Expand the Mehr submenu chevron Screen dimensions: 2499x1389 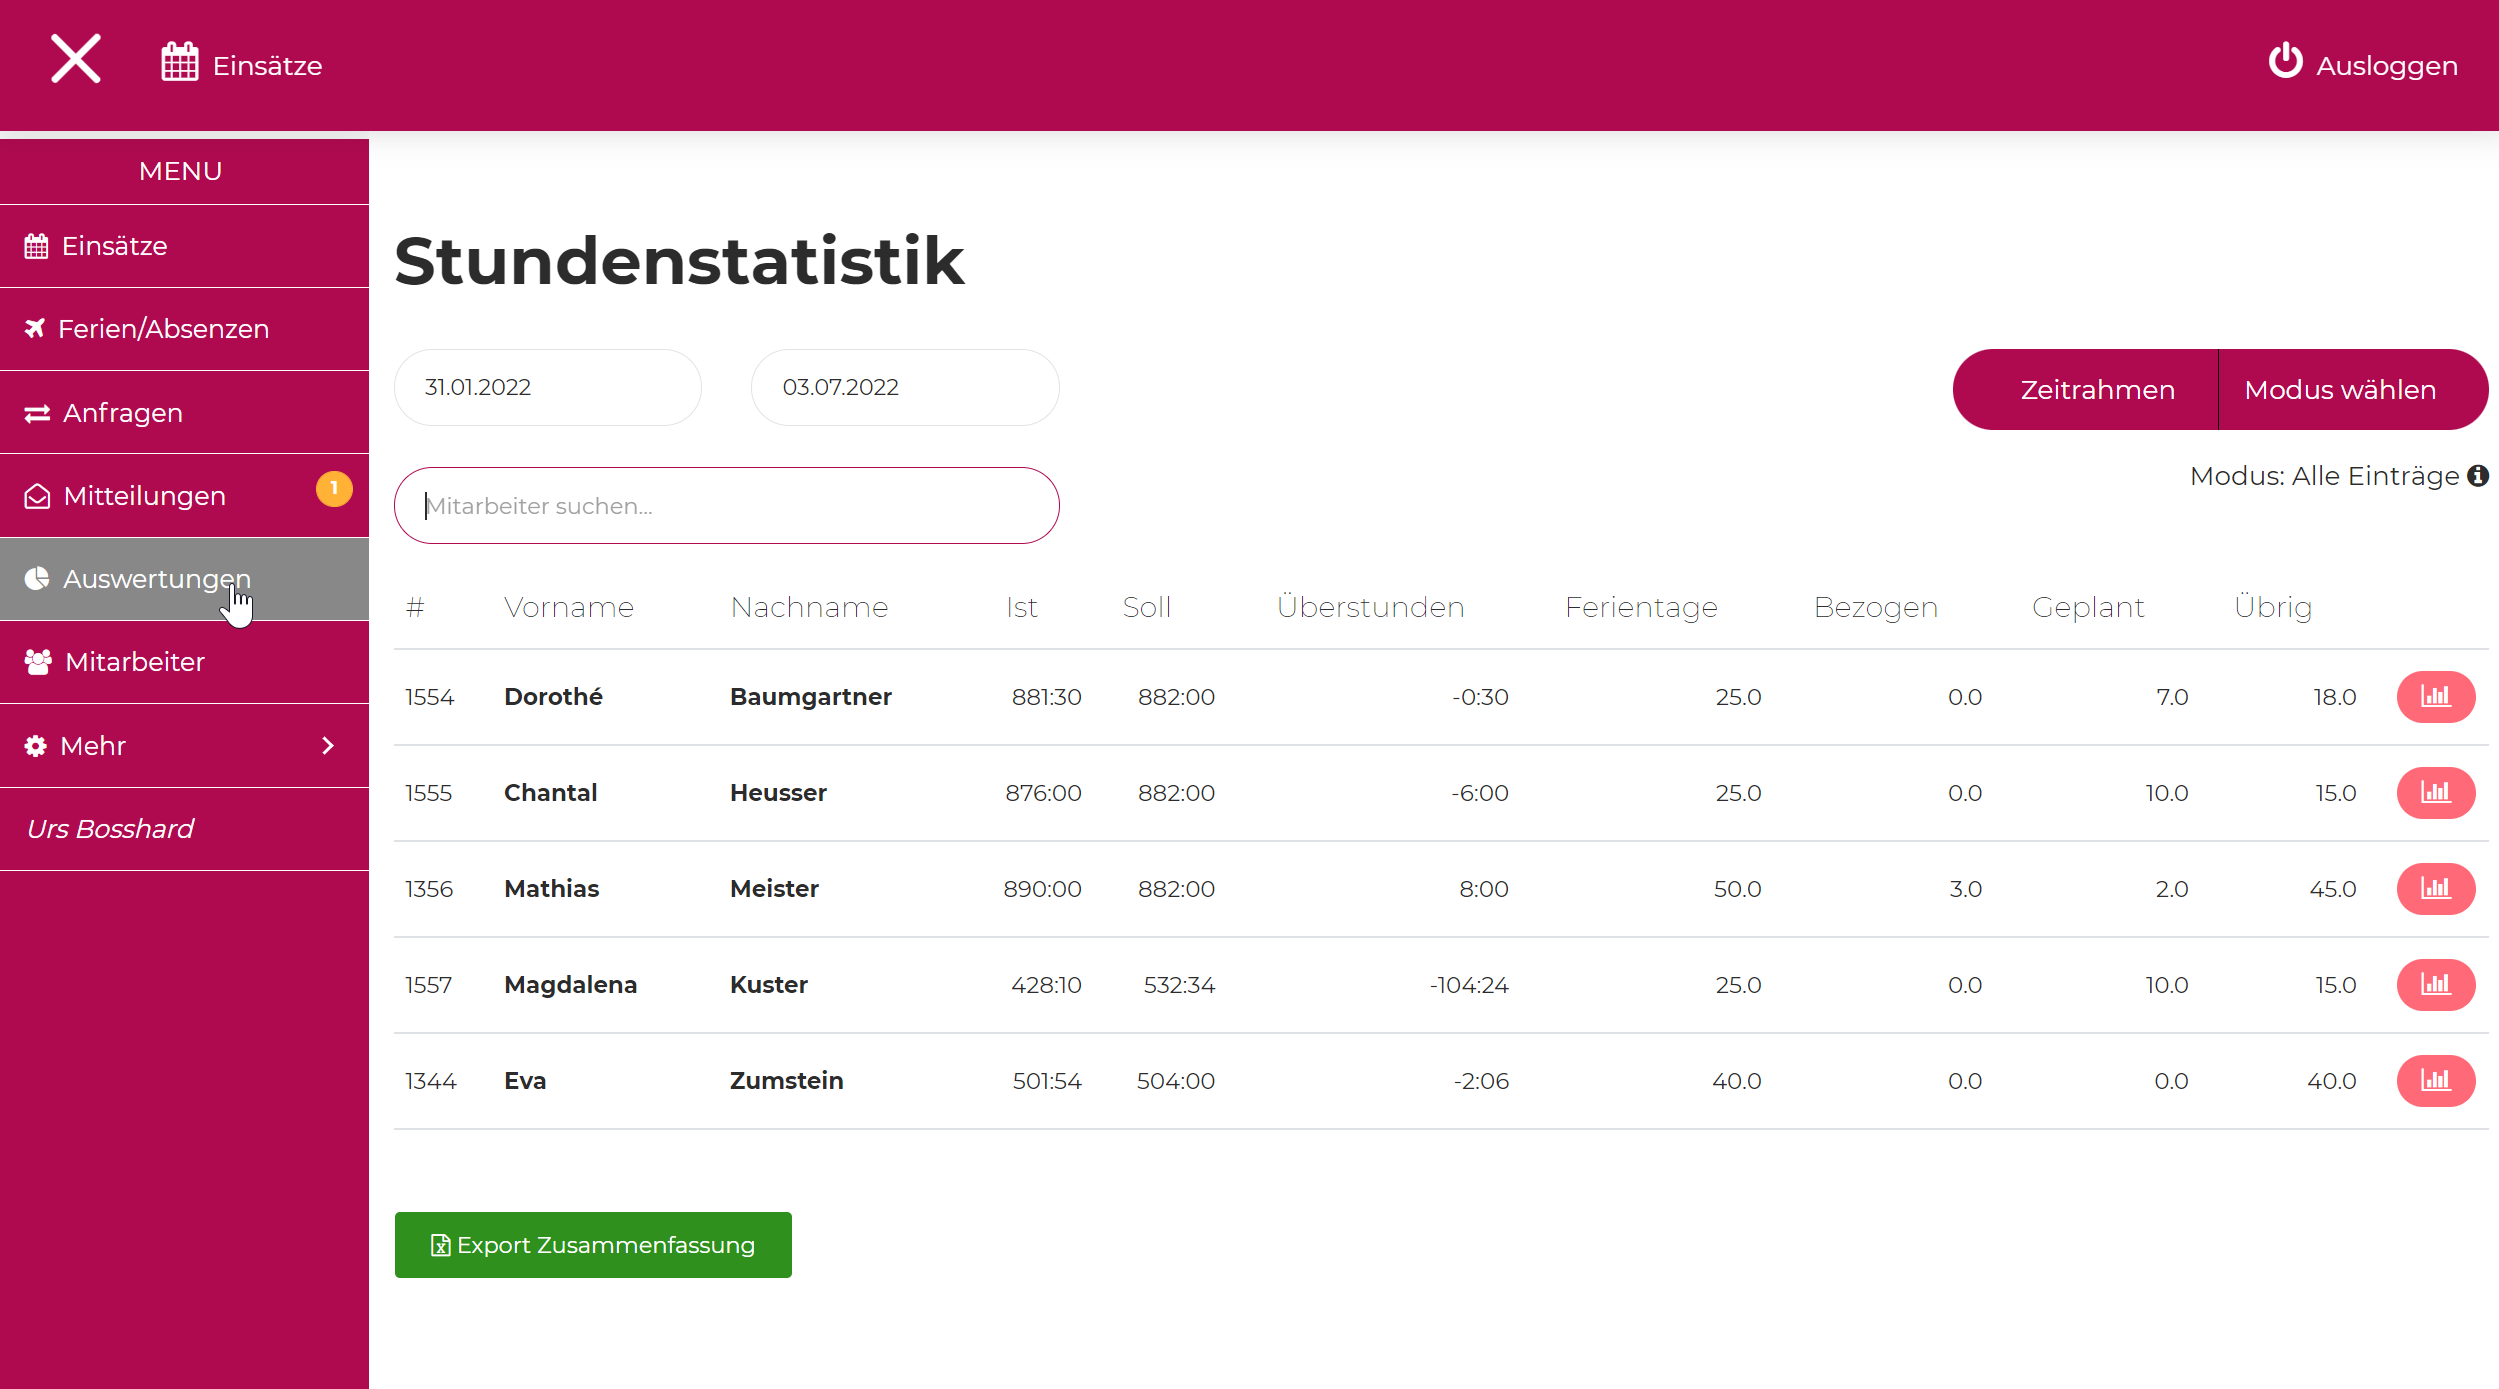[x=327, y=746]
